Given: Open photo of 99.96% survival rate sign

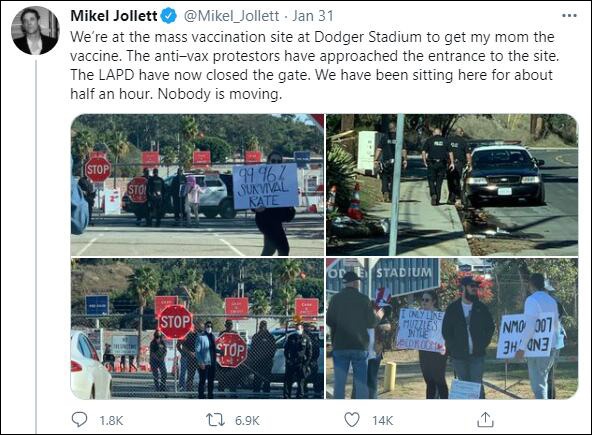Looking at the screenshot, I should pyautogui.click(x=197, y=185).
